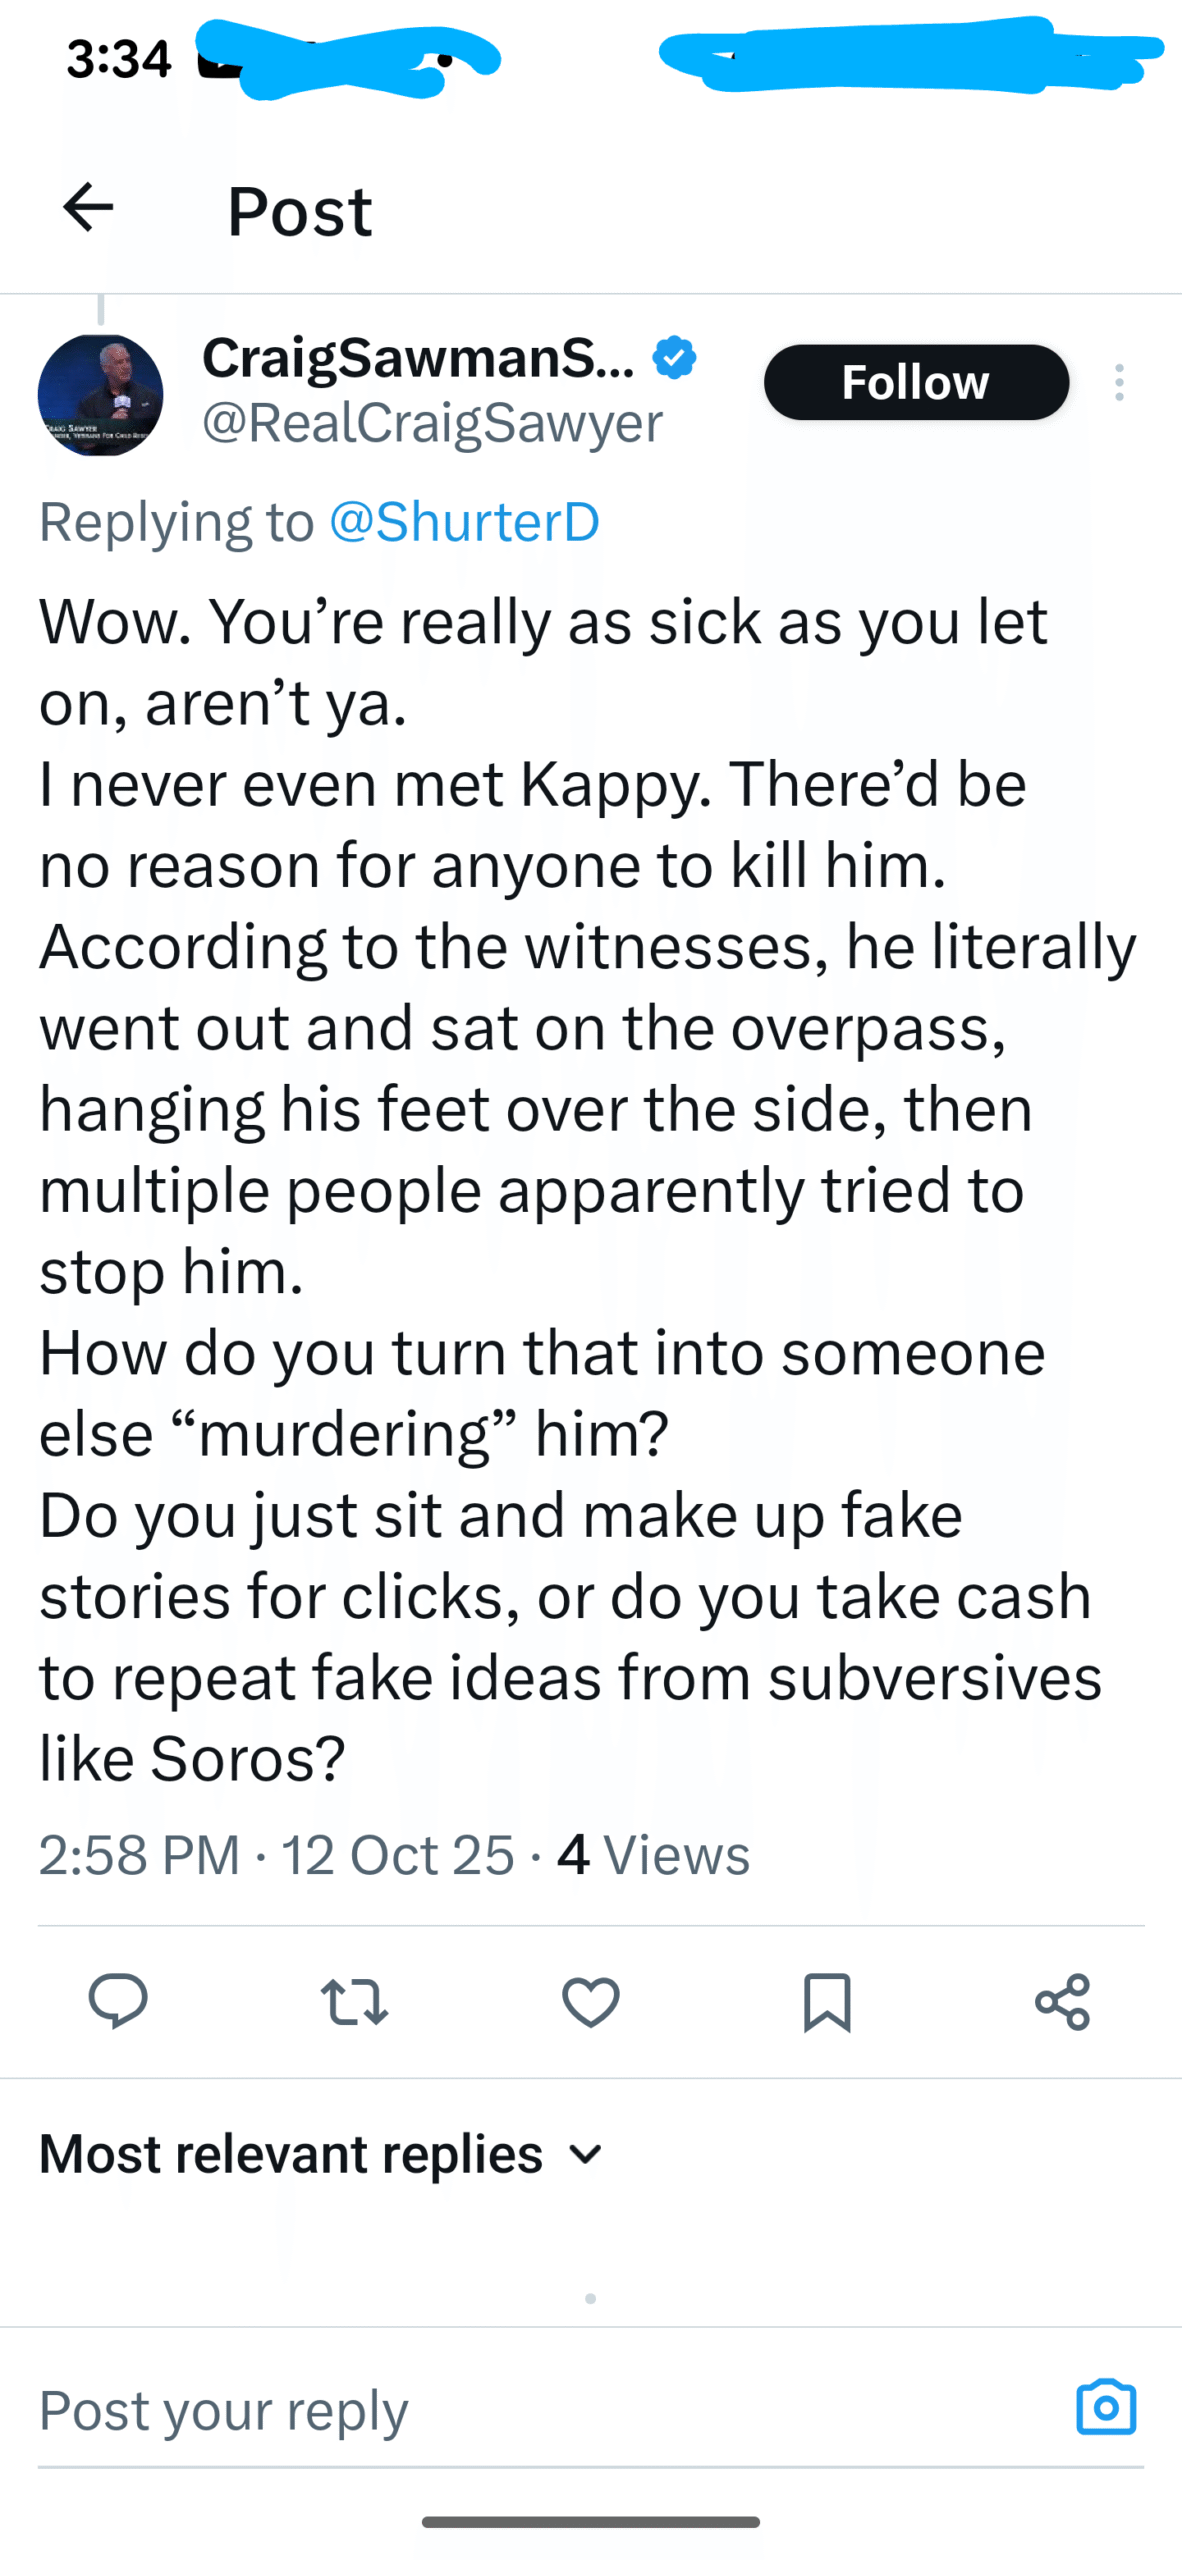Tap the home indicator bar
Screen dimensions: 1182x2560
[x=591, y=2521]
